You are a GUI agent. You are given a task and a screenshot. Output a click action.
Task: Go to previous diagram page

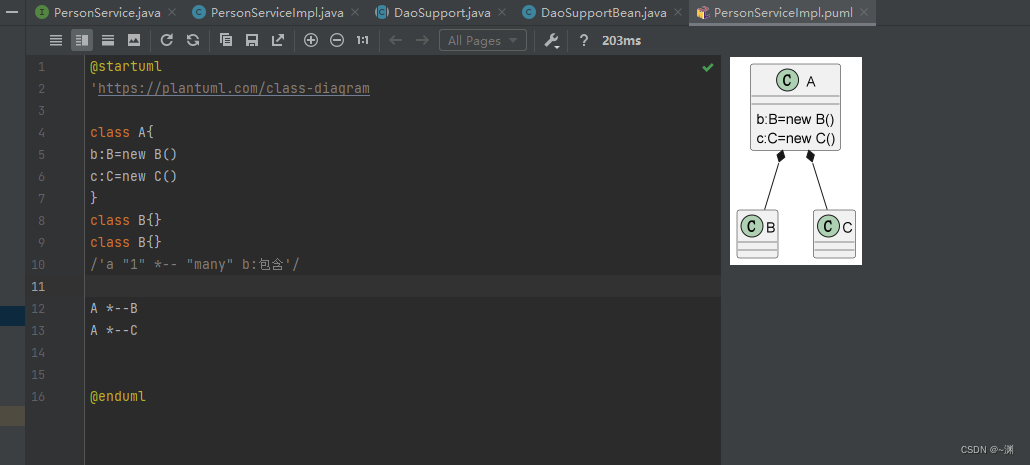coord(395,41)
